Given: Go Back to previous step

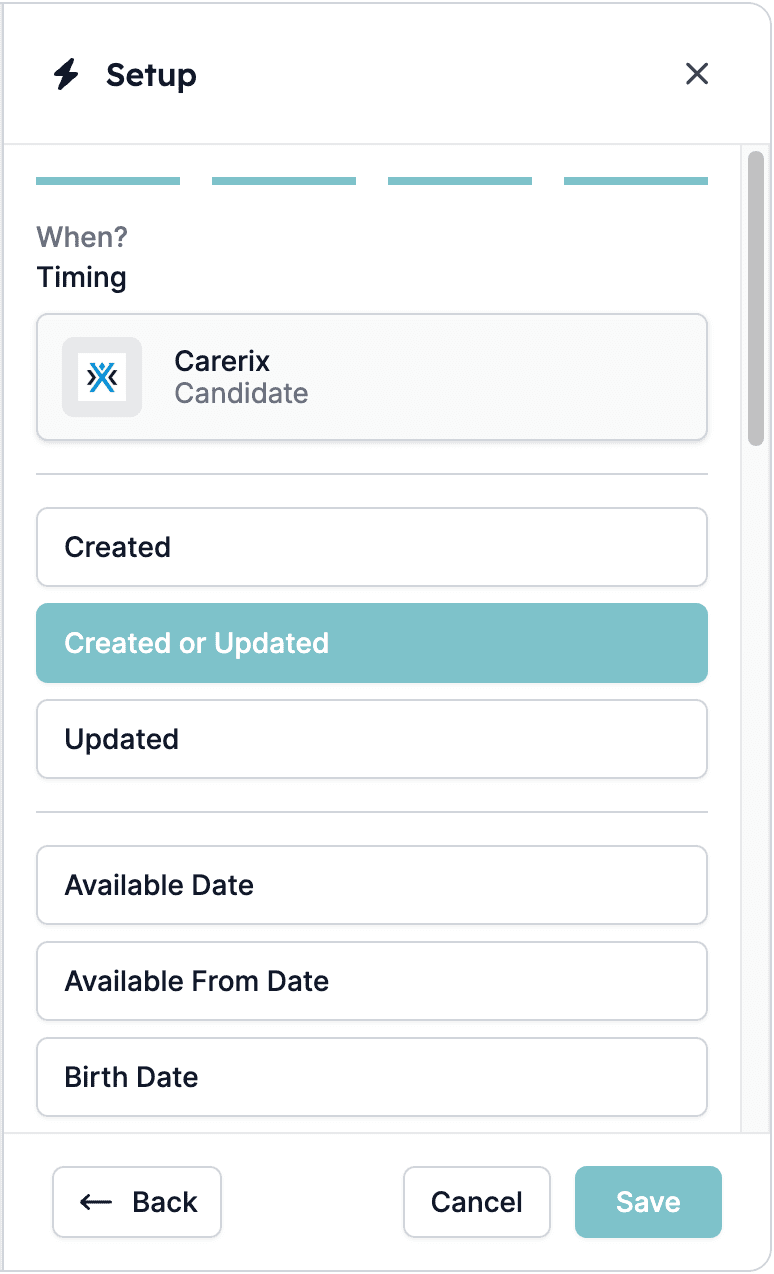Looking at the screenshot, I should (x=137, y=1202).
